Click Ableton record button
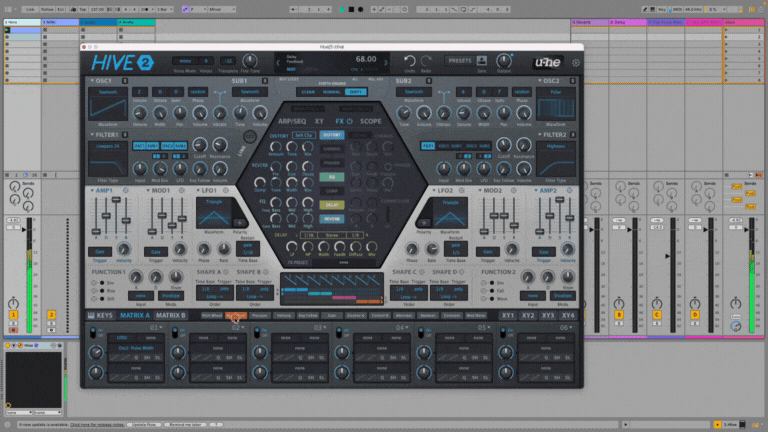The image size is (768, 432). pos(360,9)
